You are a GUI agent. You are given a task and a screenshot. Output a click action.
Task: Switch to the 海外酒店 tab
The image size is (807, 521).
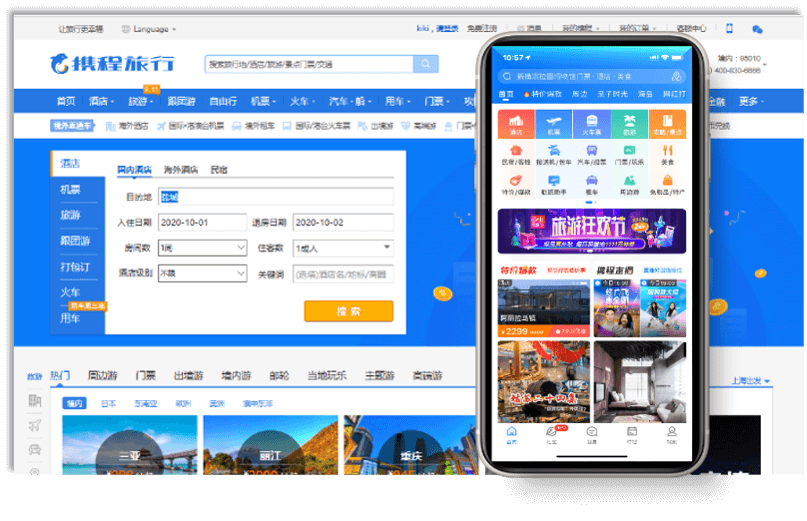coord(181,170)
